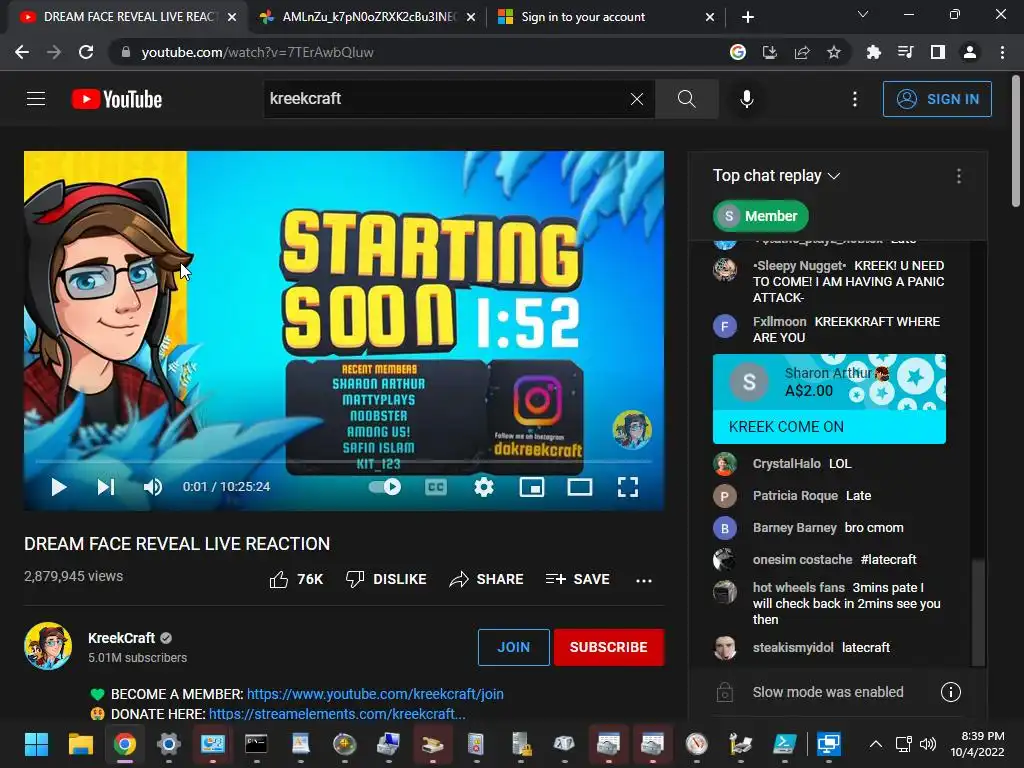Screen dimensions: 1024x768
Task: Switch to the Sign in to your account tab
Action: (x=606, y=17)
